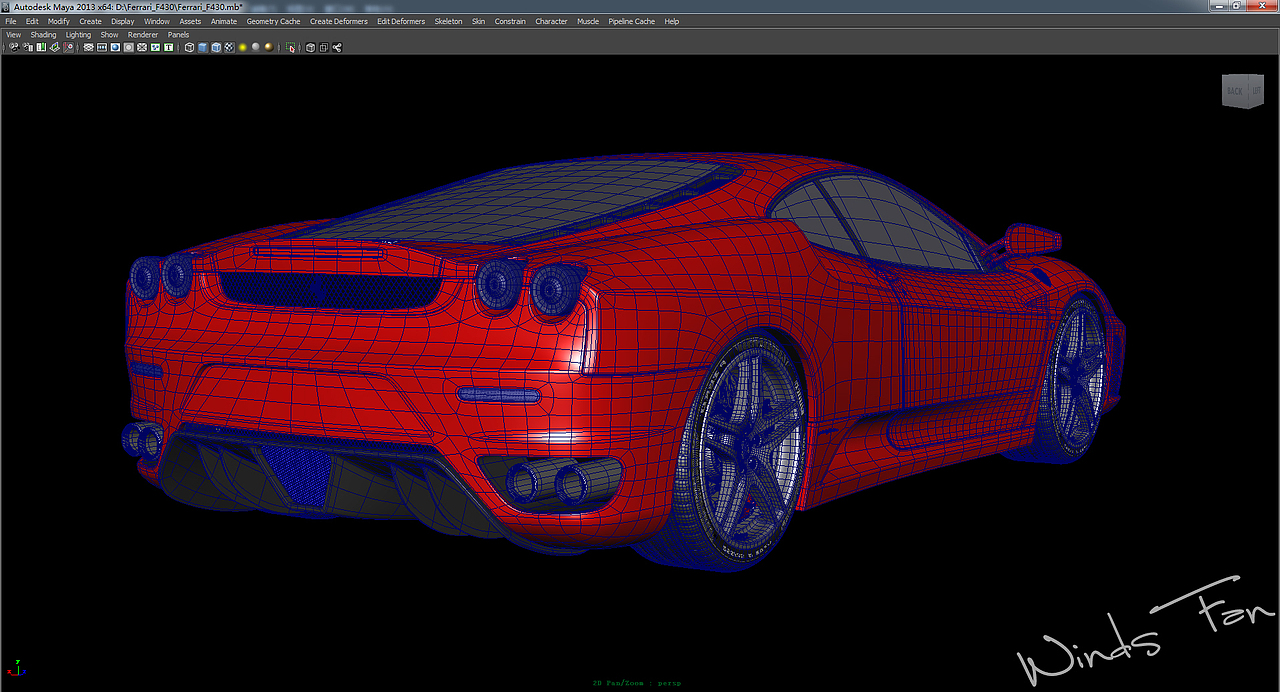Open the Edit menu
This screenshot has width=1280, height=692.
click(33, 21)
